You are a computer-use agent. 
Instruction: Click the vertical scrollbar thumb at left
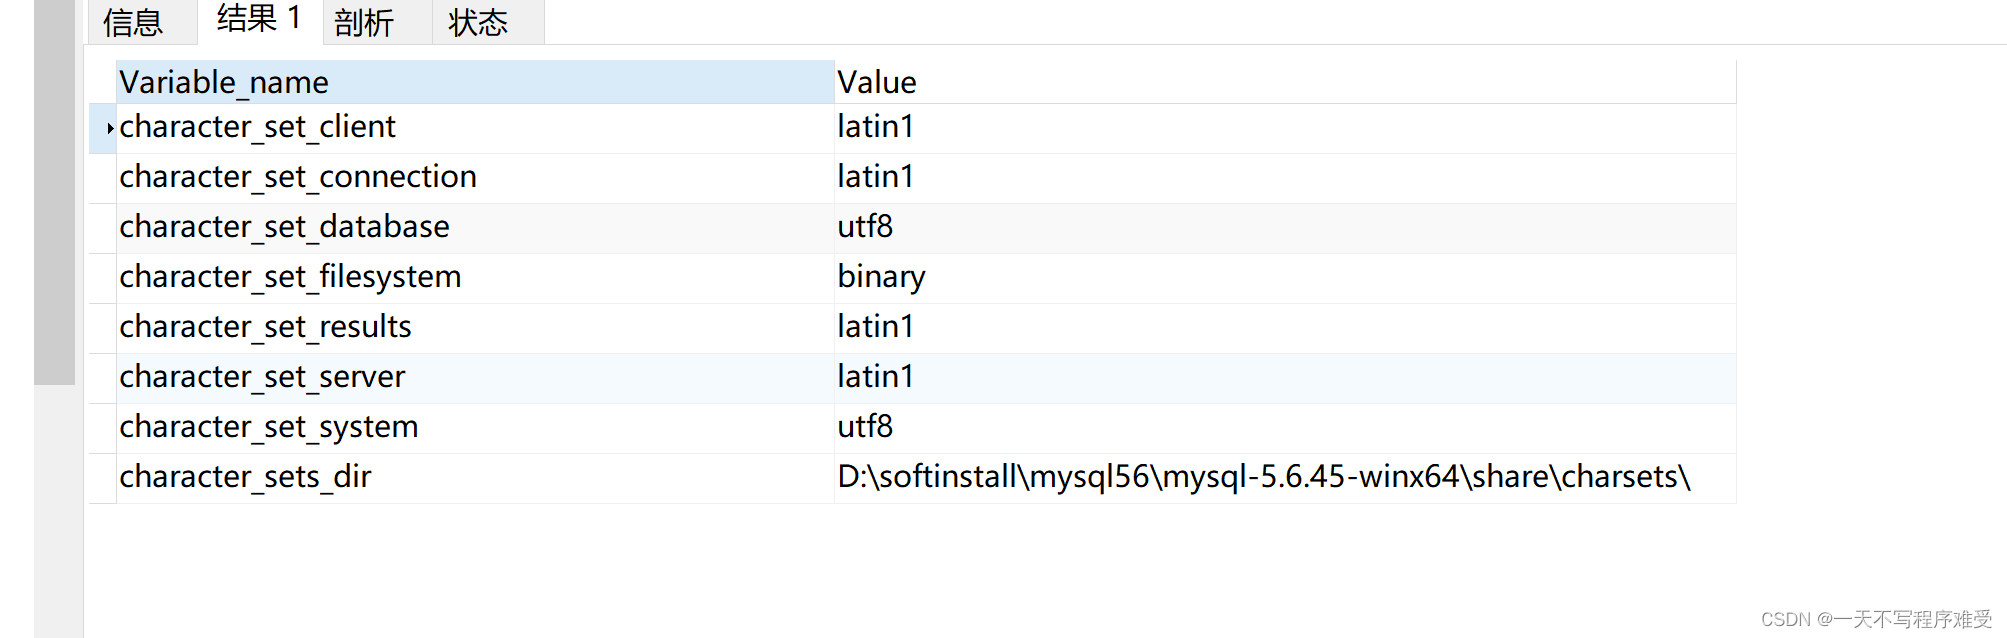coord(54,192)
